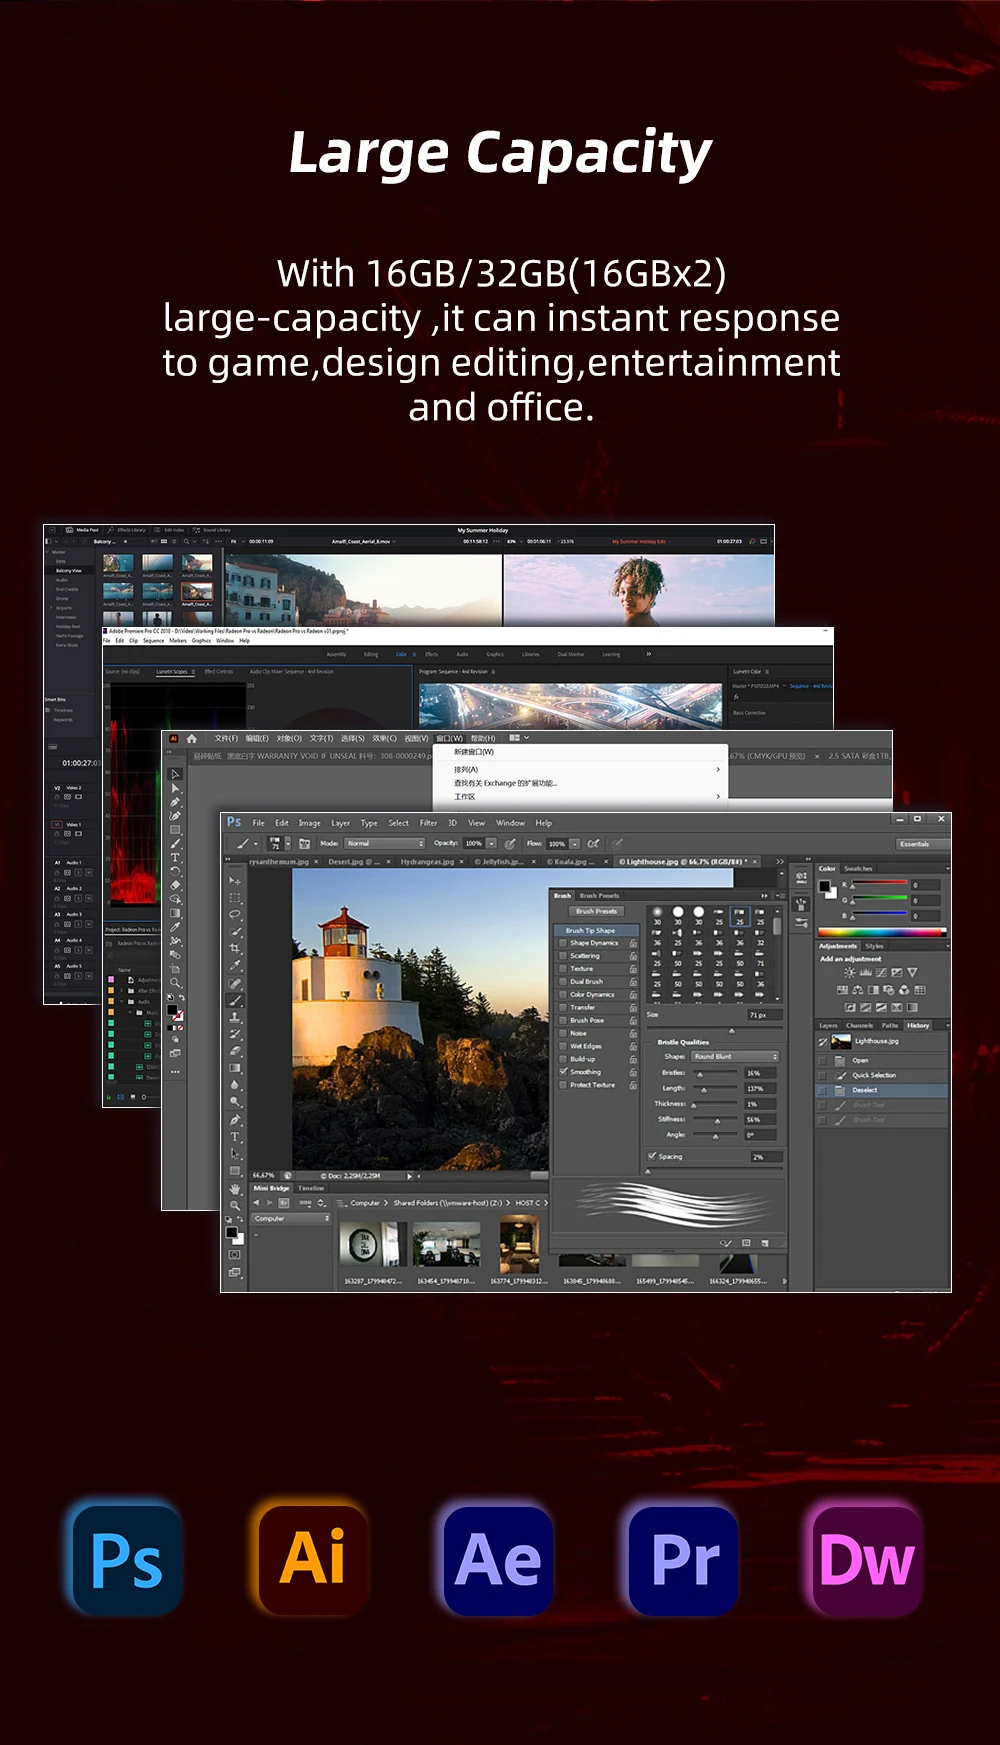Screen dimensions: 1000x1745
Task: Open the Essentials workspace dropdown
Action: click(x=915, y=844)
